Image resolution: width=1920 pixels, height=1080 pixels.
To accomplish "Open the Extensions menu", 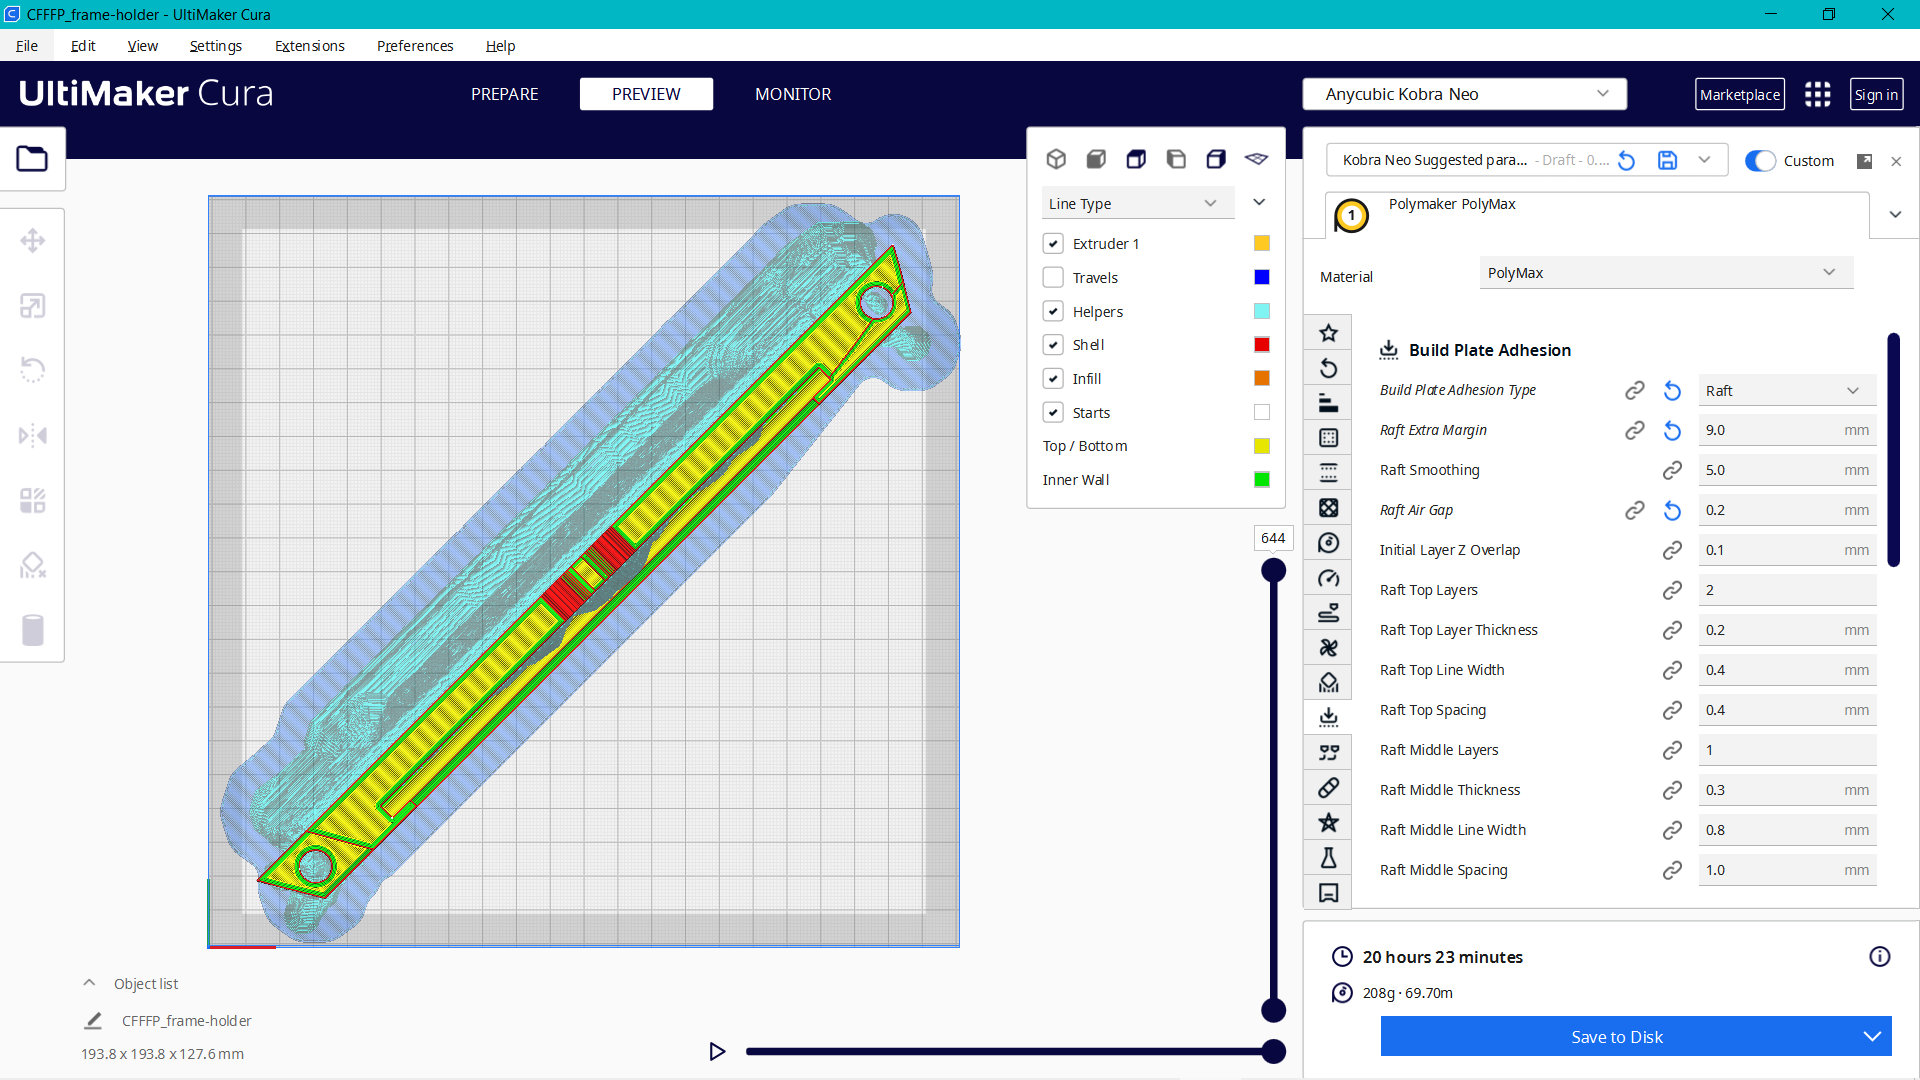I will 309,46.
